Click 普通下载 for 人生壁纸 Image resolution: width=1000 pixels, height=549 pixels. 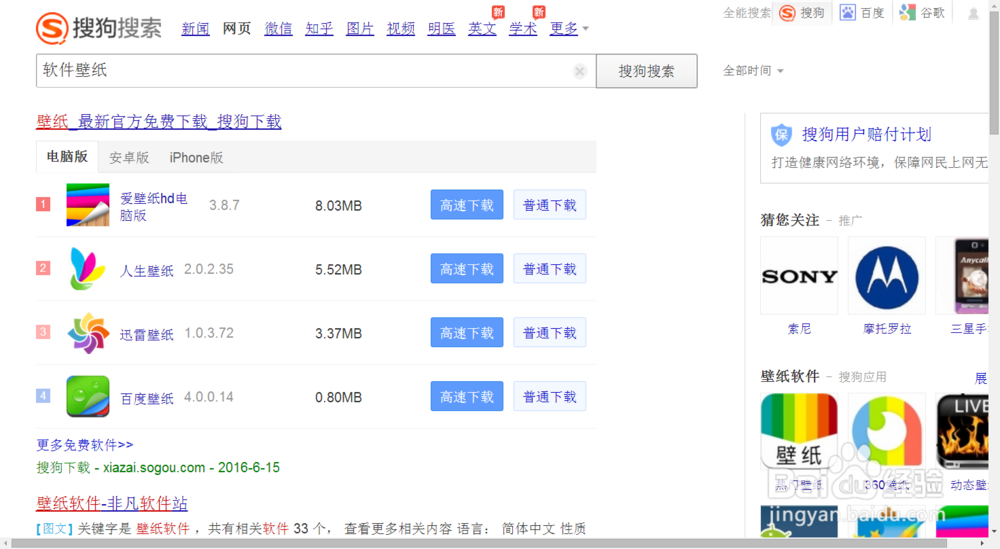(x=550, y=268)
